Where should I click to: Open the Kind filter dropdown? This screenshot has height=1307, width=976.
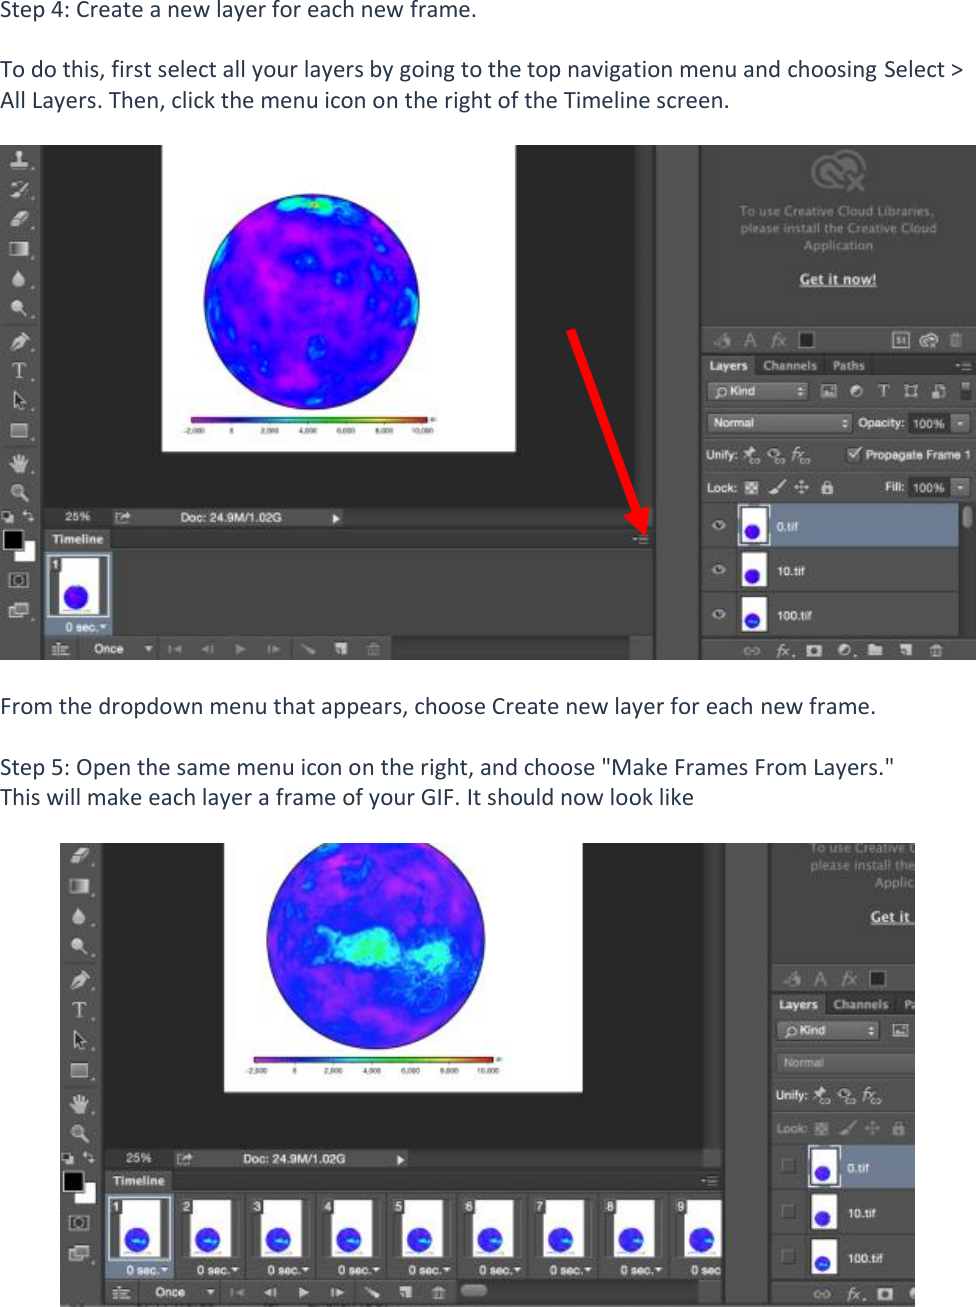(757, 391)
